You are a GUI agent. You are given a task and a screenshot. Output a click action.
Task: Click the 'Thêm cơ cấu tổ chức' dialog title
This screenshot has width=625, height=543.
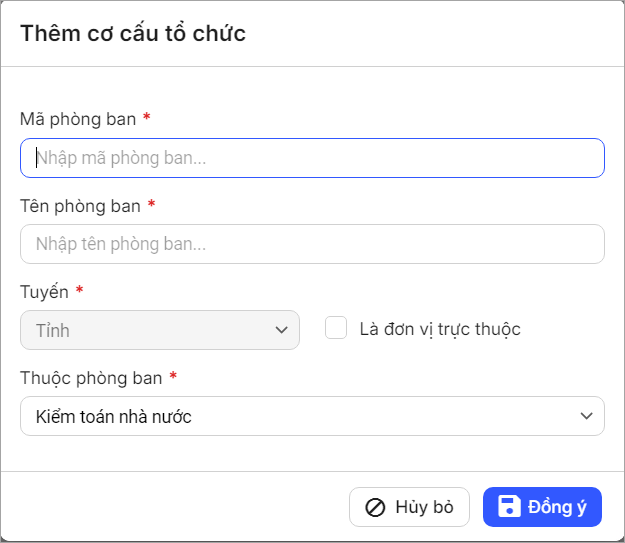pos(133,33)
